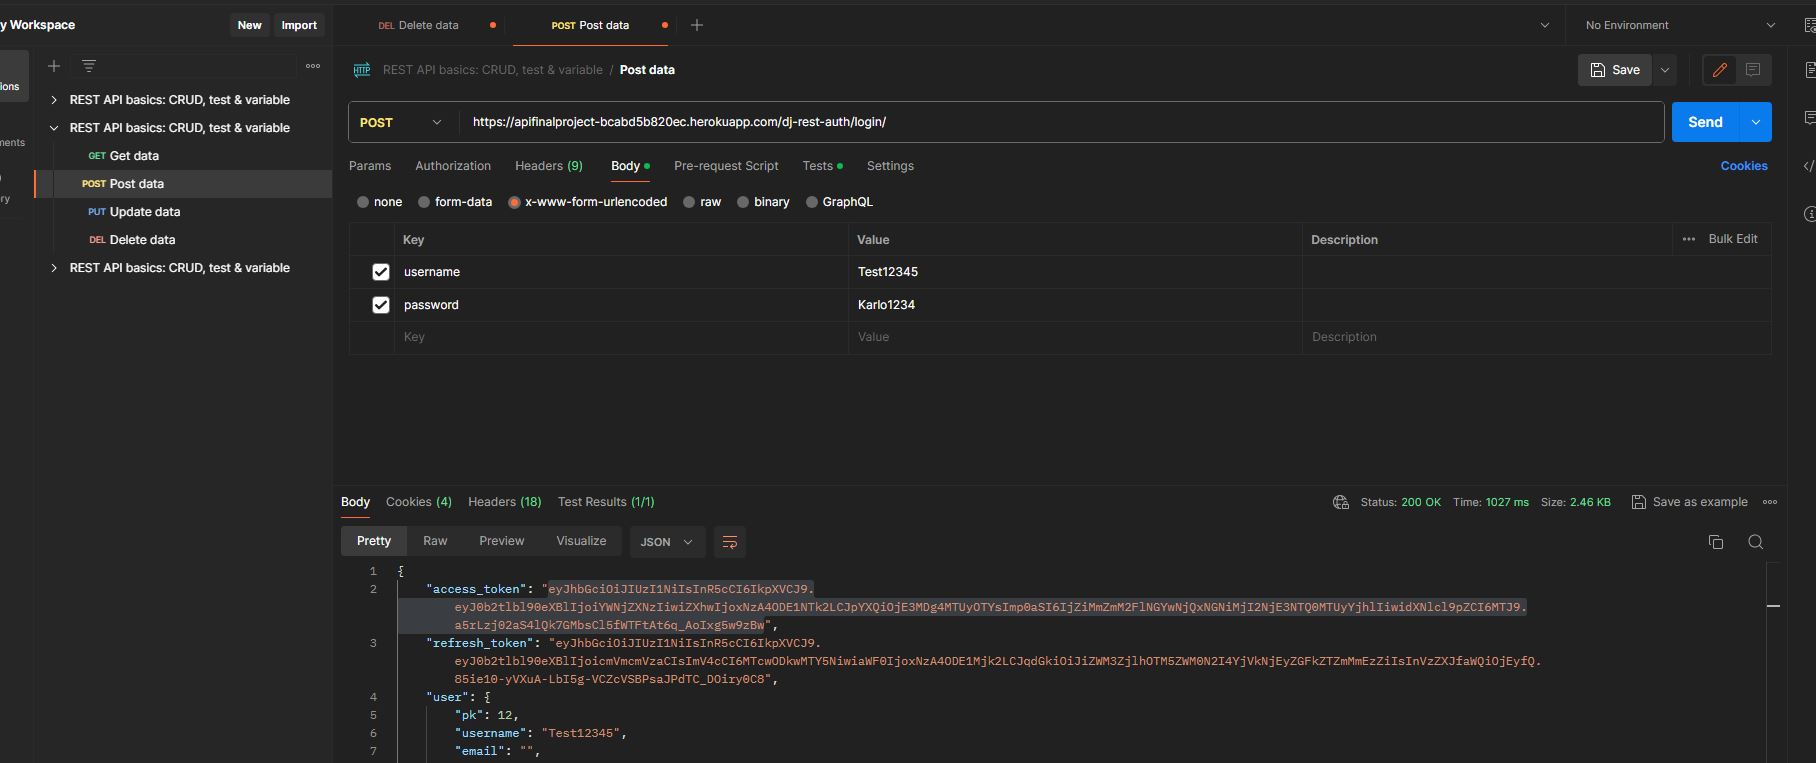The height and width of the screenshot is (763, 1816).
Task: Open response Cookies (4) tab
Action: pyautogui.click(x=419, y=502)
